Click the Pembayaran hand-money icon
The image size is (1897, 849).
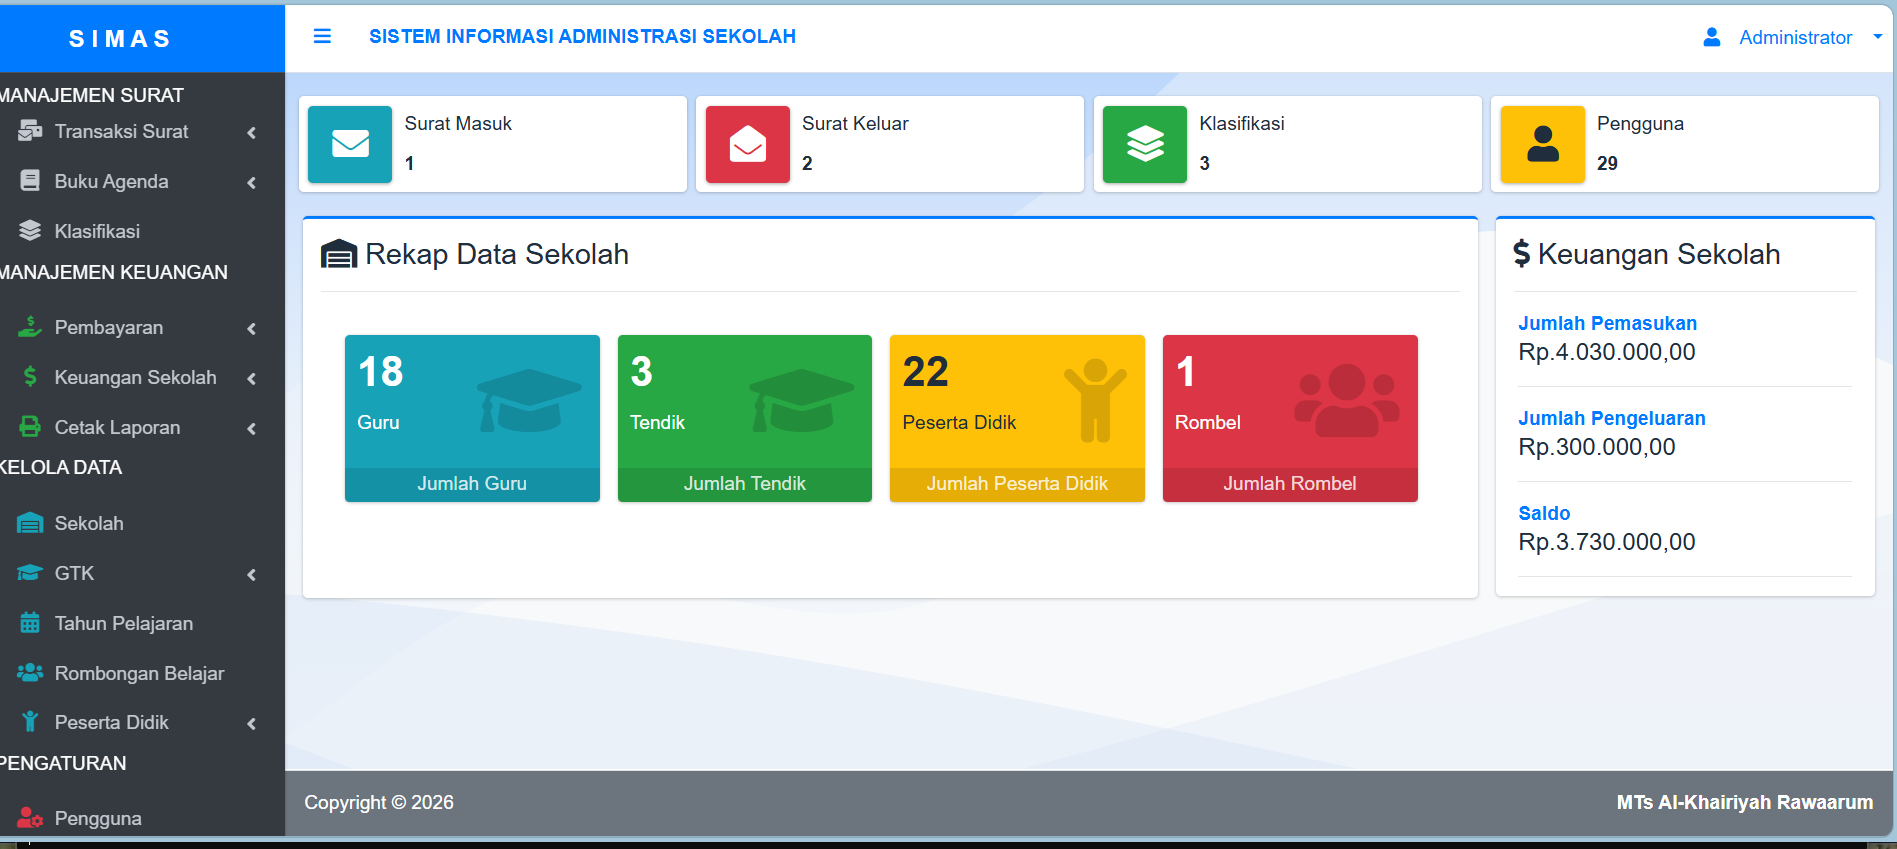coord(30,327)
